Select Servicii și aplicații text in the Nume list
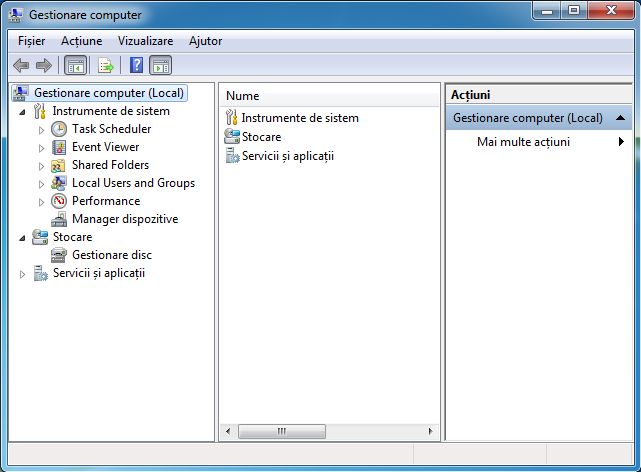The image size is (641, 472). tap(288, 156)
